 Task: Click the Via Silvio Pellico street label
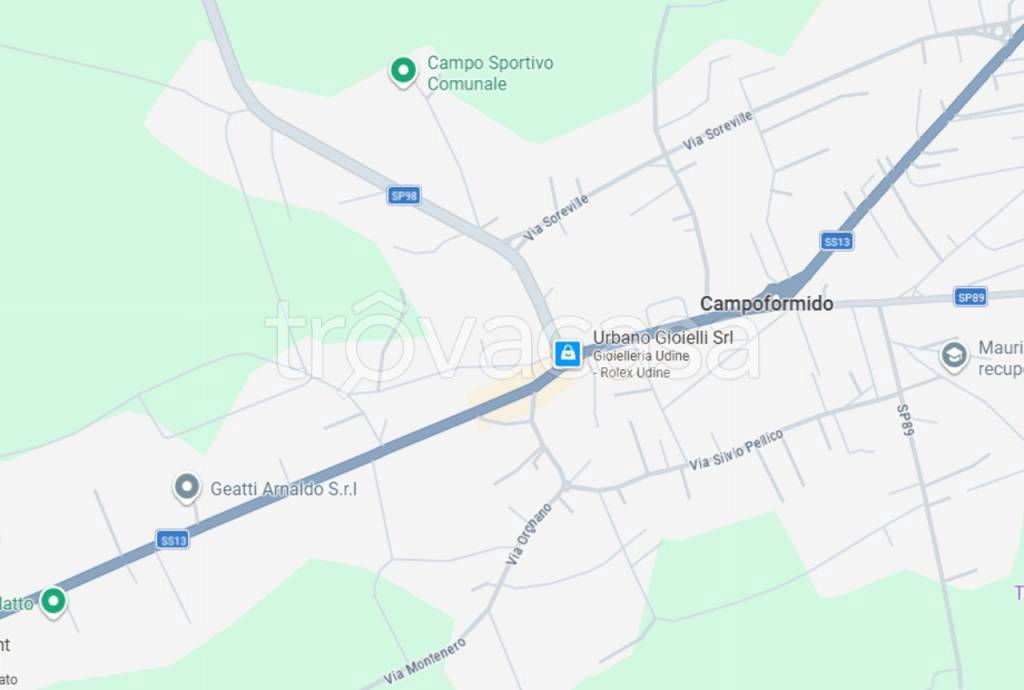click(x=736, y=450)
